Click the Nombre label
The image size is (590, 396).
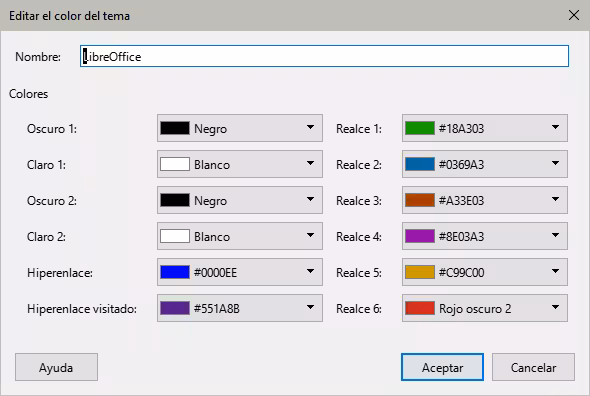click(38, 57)
